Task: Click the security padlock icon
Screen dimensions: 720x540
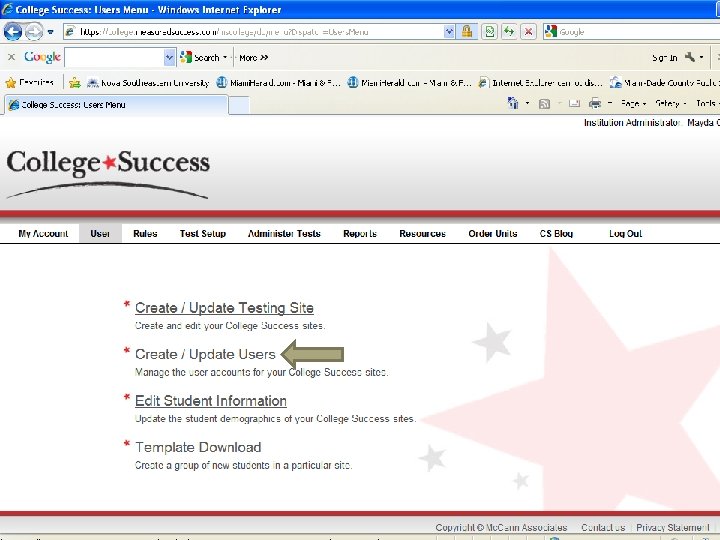Action: tap(467, 32)
